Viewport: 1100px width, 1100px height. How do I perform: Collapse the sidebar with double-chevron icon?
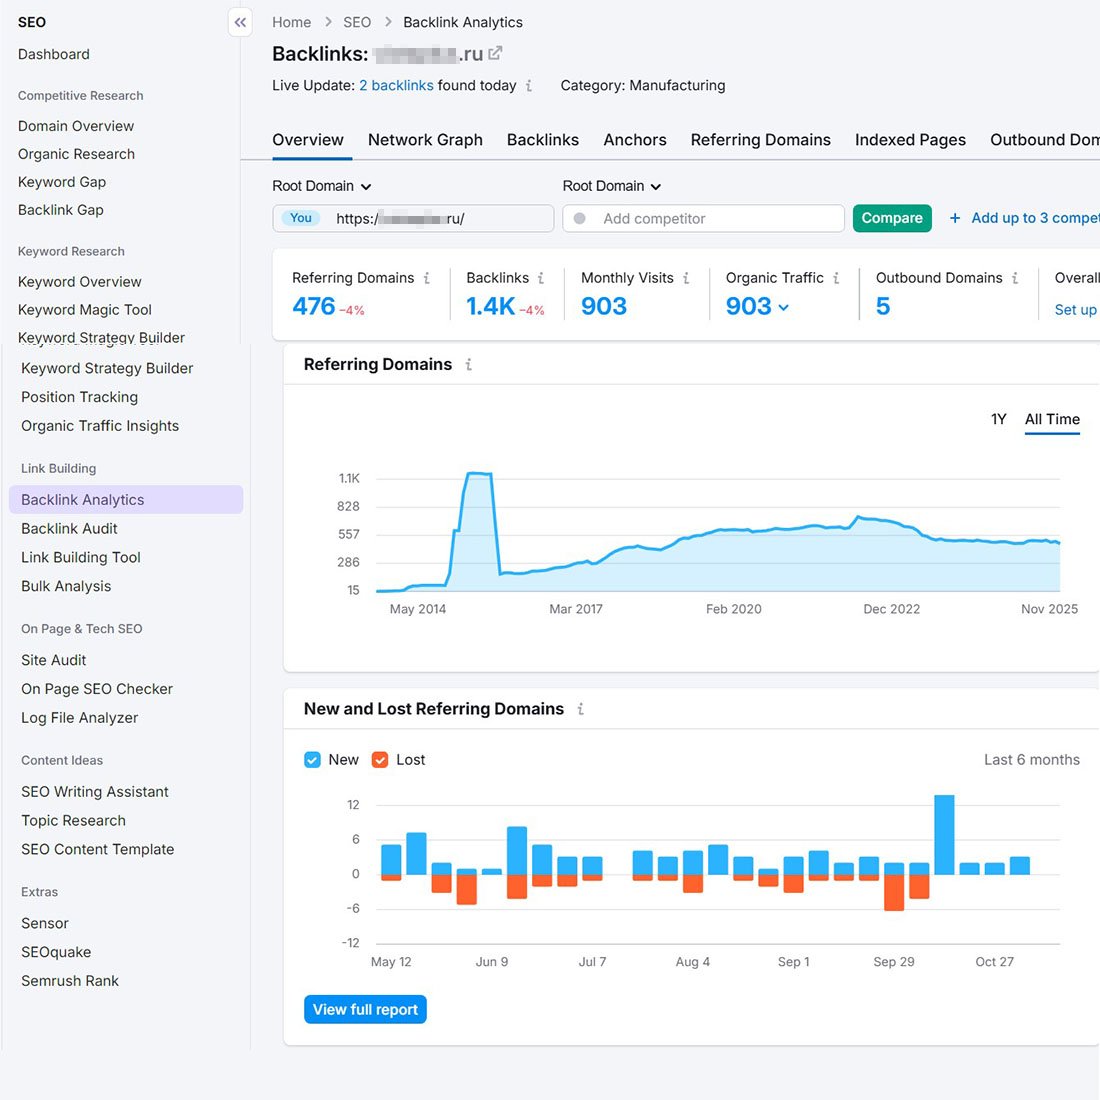tap(240, 22)
